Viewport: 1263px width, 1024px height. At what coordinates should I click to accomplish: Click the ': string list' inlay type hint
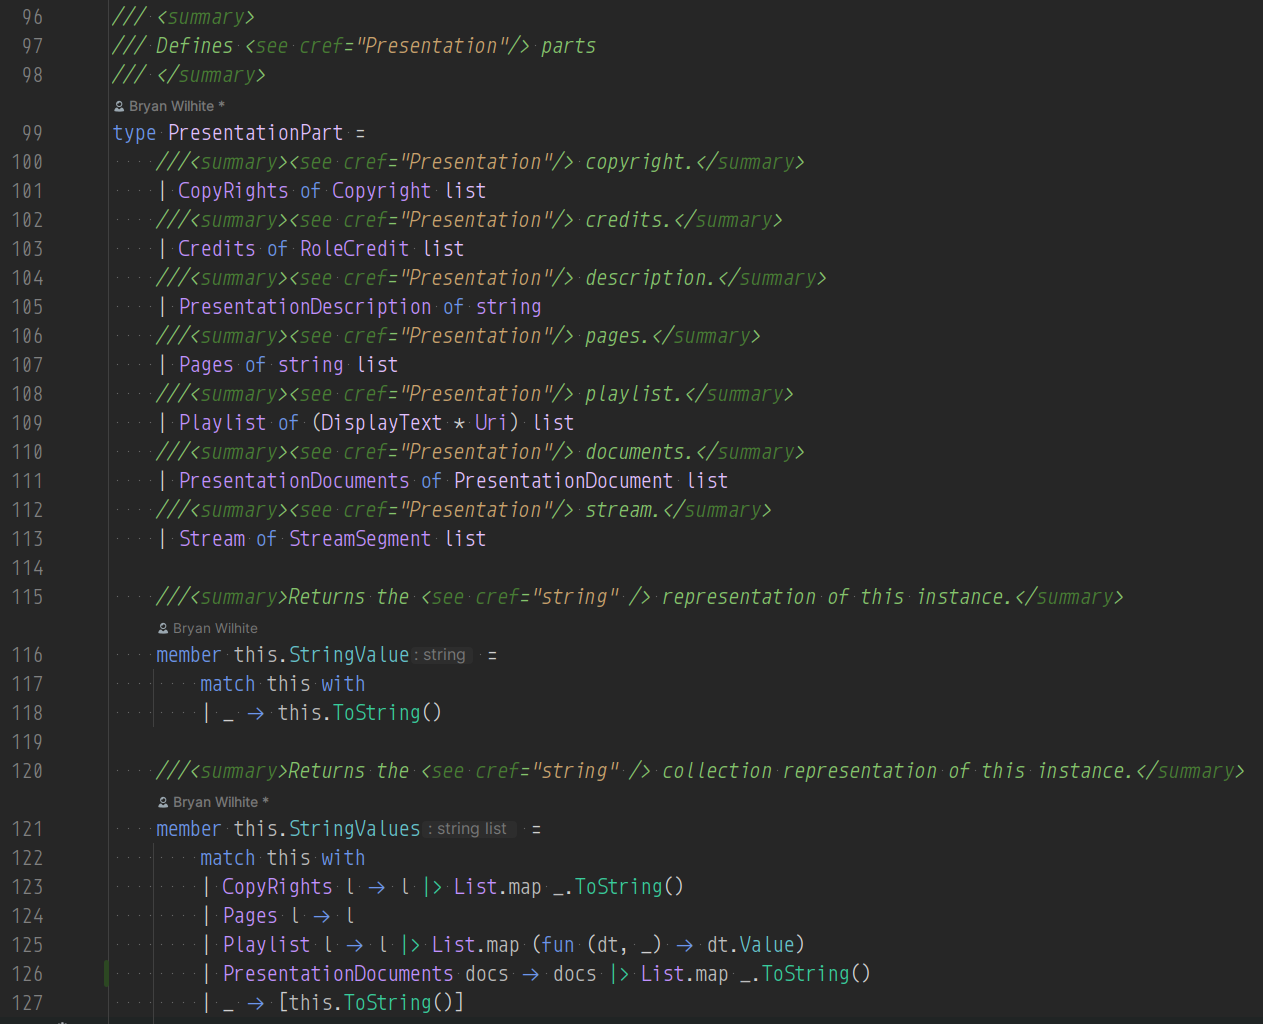pyautogui.click(x=468, y=829)
